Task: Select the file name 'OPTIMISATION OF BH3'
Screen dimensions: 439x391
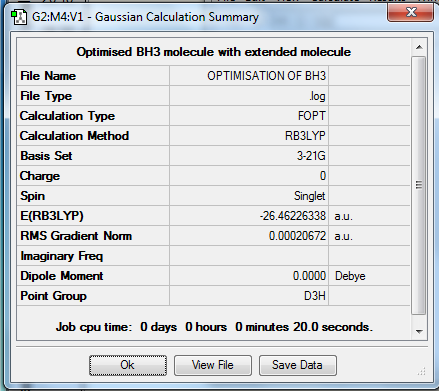Action: point(266,76)
